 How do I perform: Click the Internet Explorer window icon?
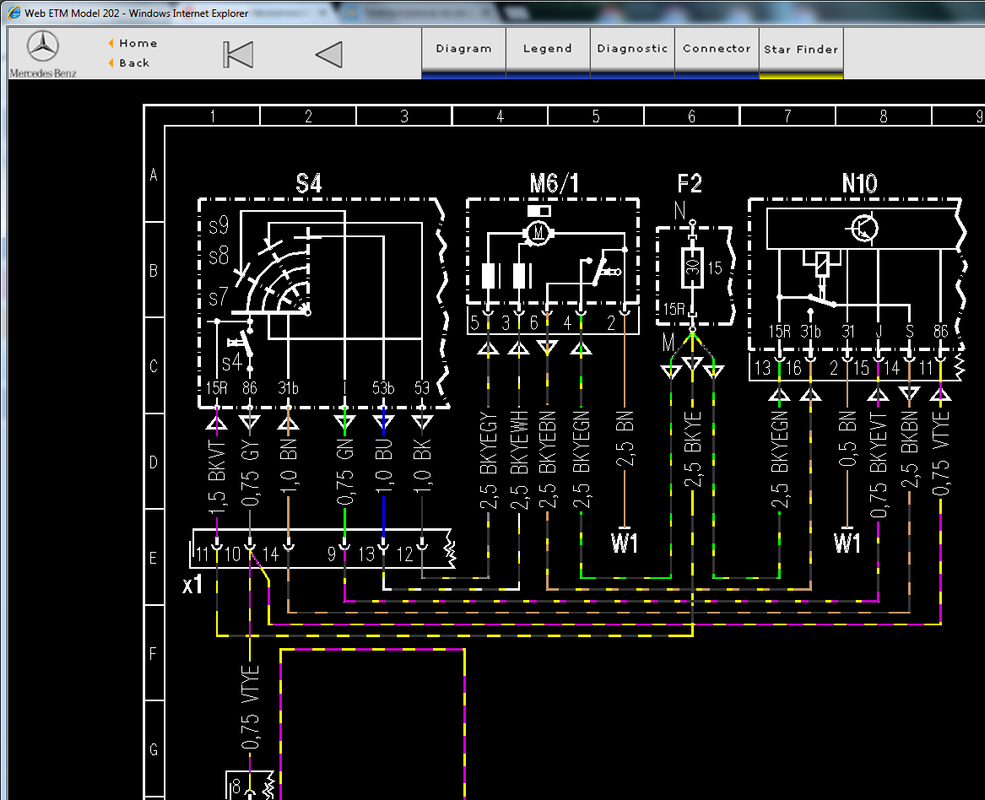13,13
